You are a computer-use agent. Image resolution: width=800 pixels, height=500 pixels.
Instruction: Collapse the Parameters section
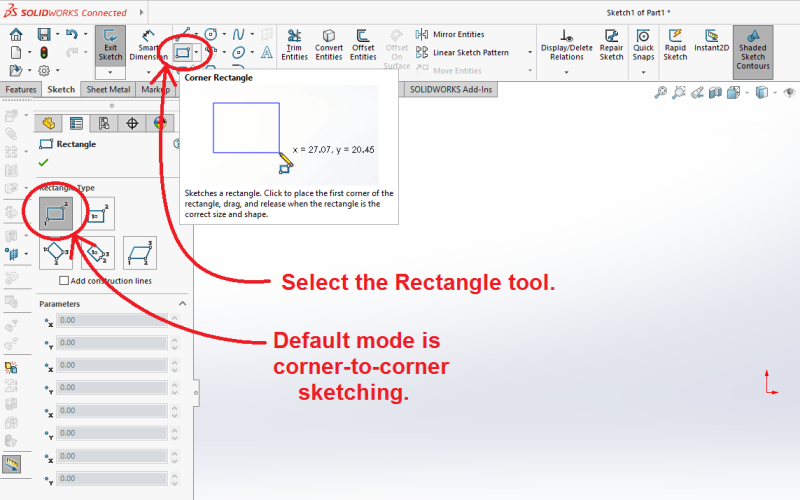tap(182, 304)
